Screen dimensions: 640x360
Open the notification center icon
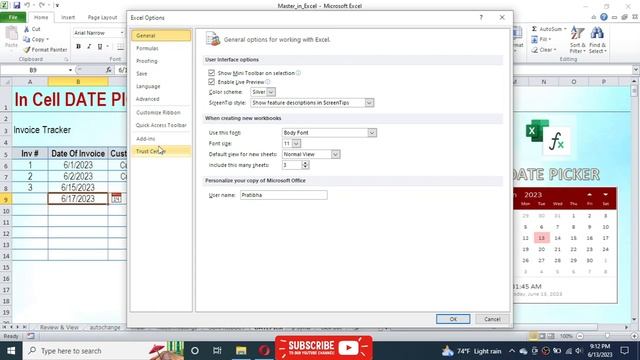(624, 351)
